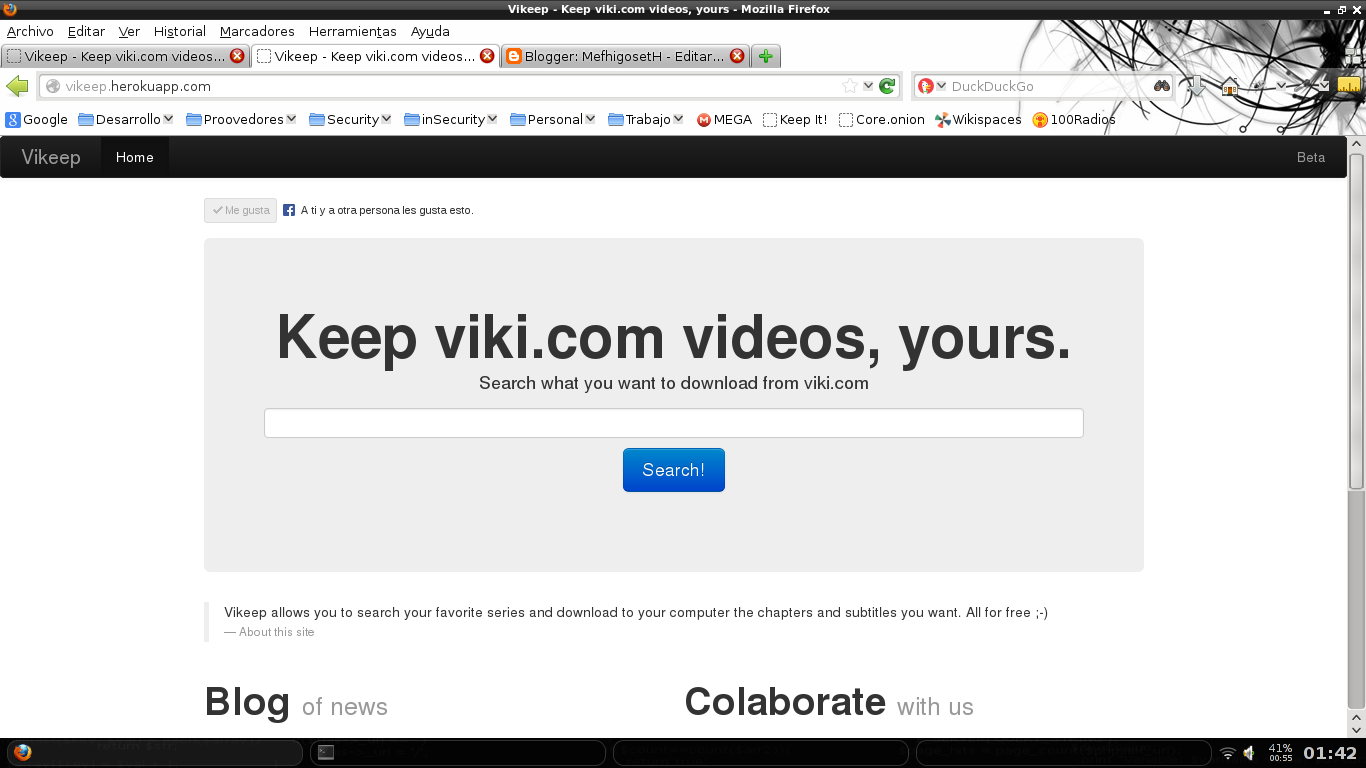The width and height of the screenshot is (1366, 768).
Task: Click the page vertical scrollbar thumb
Action: pos(1357,322)
